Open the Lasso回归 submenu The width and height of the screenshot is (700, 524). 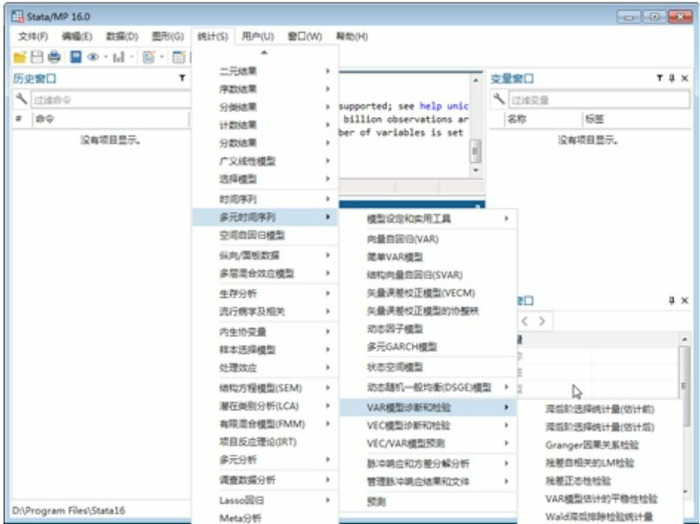(265, 500)
